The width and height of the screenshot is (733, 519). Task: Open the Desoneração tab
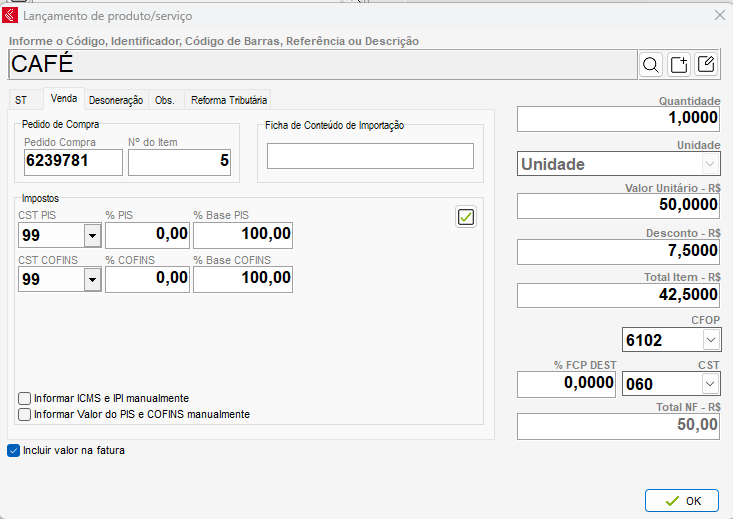(x=115, y=100)
